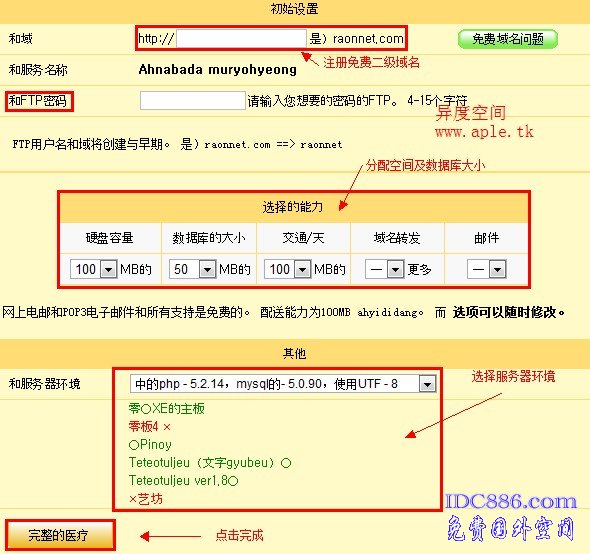Open the 域名转发 dropdown arrow
Screen dimensions: 590x554
(395, 269)
